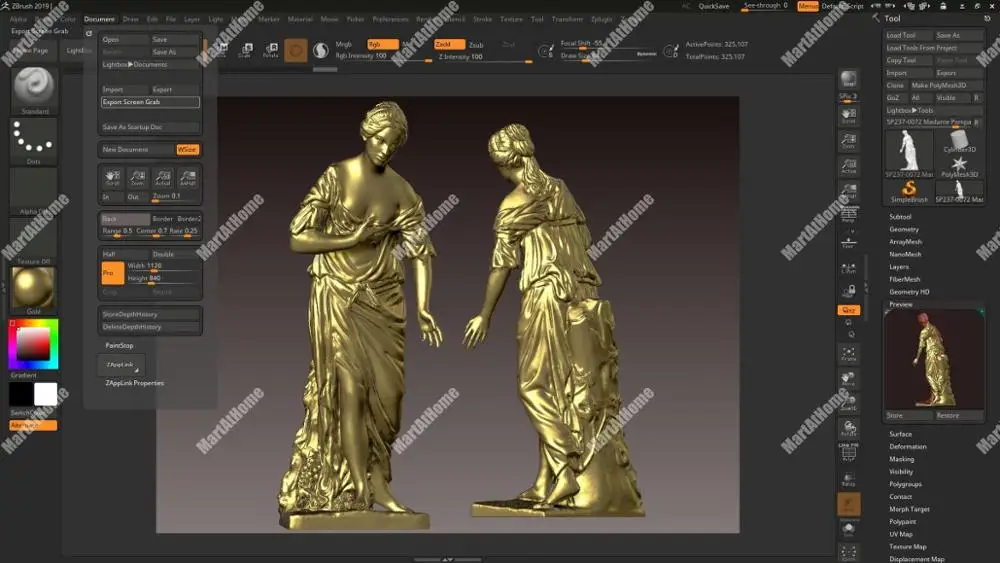This screenshot has height=563, width=1000.
Task: Expand ZAppLink Properties
Action: point(135,383)
